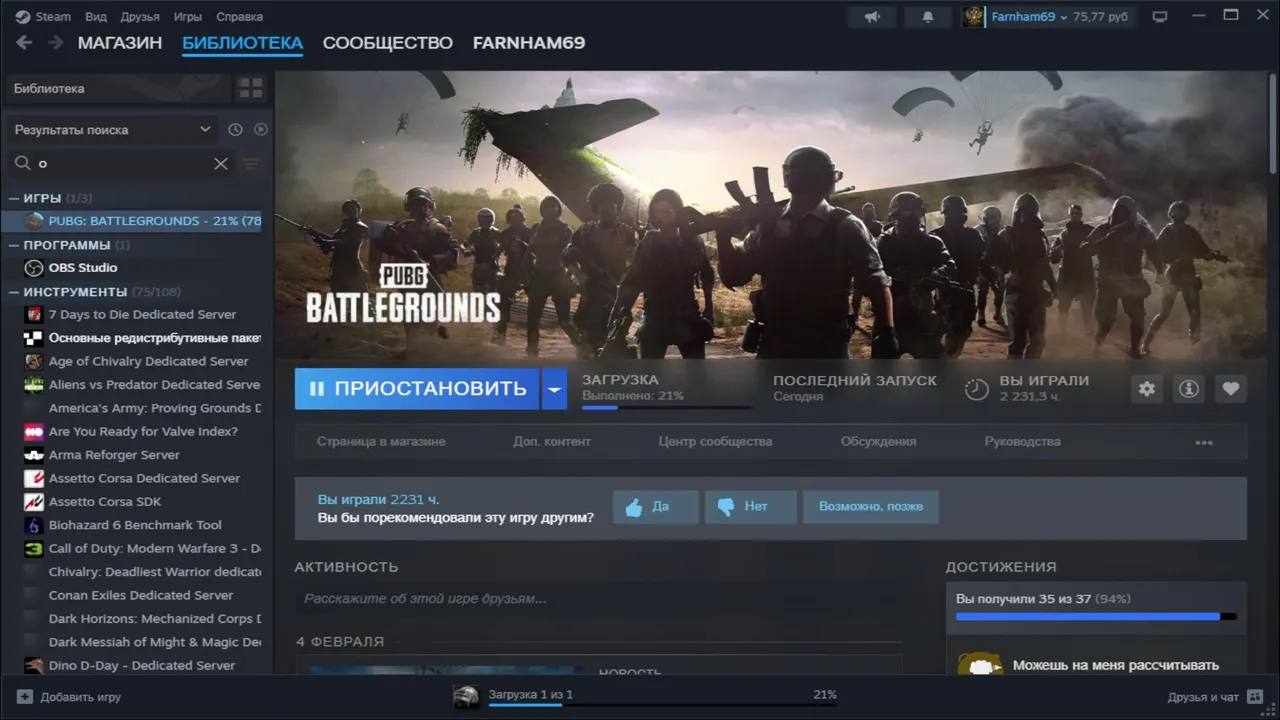This screenshot has width=1280, height=720.
Task: Go back with the left arrow
Action: tap(24, 43)
